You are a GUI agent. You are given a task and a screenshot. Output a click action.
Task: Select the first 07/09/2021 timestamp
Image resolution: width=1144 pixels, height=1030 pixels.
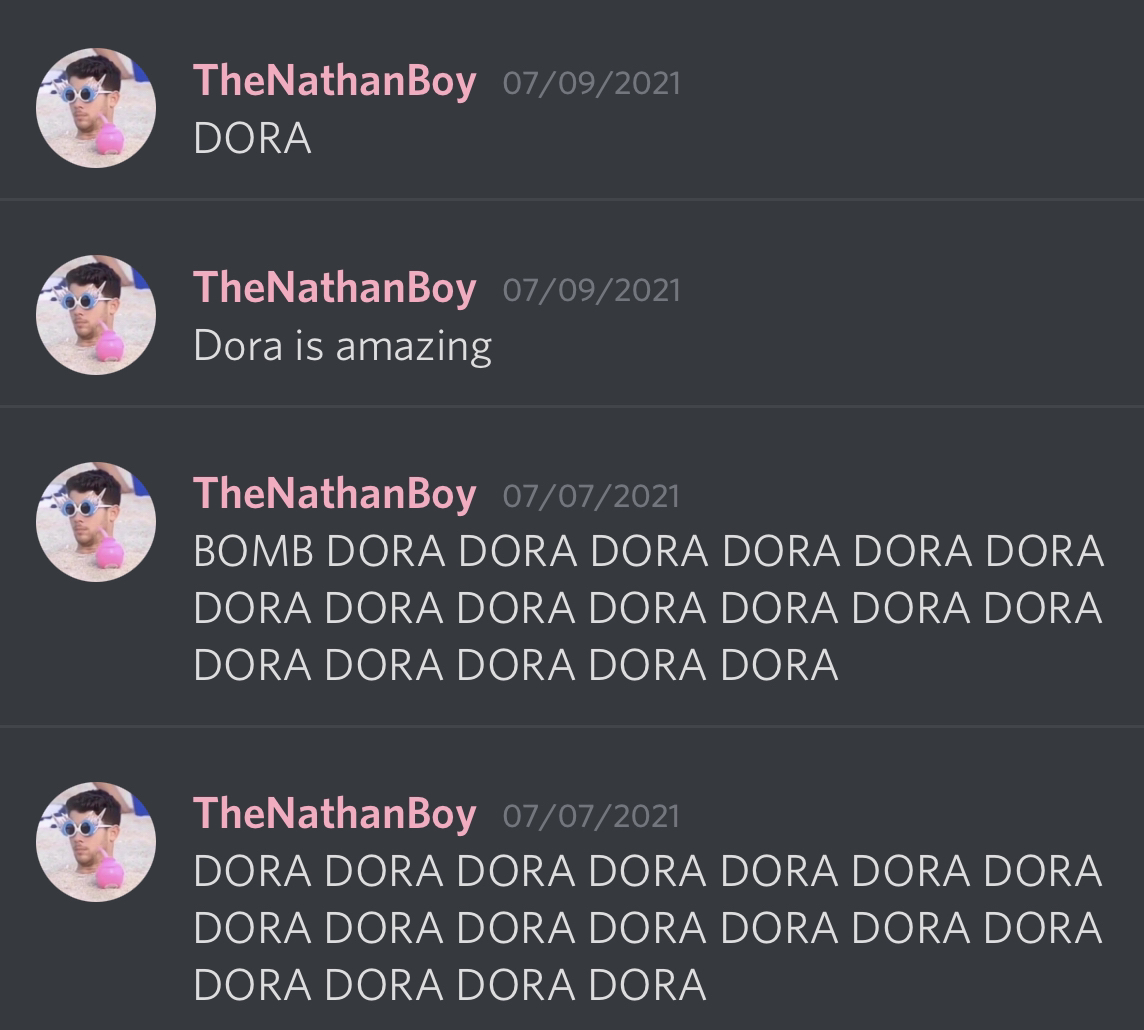pos(591,83)
